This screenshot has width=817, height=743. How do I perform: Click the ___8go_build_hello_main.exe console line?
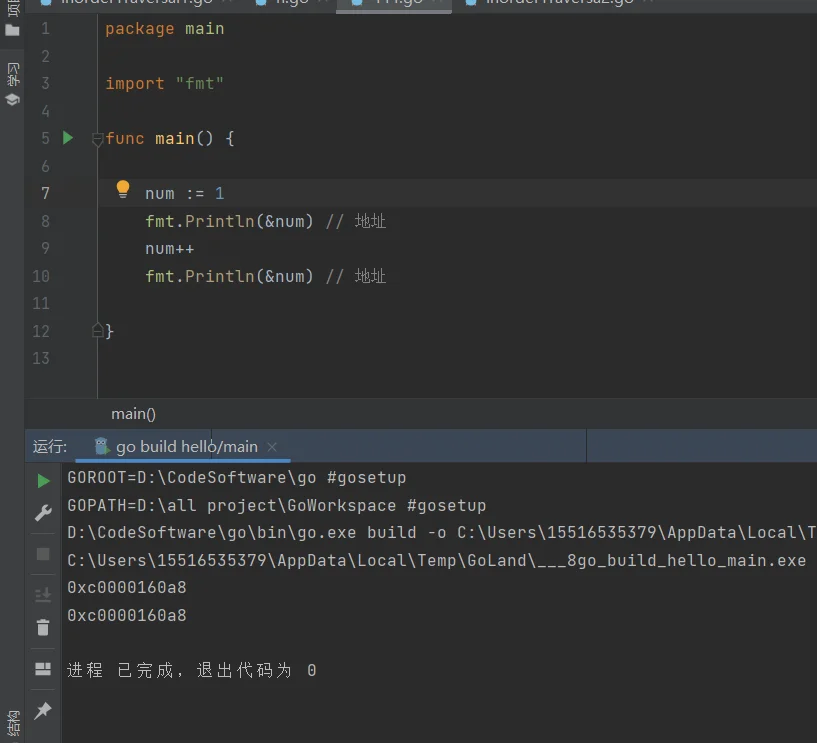coord(437,561)
